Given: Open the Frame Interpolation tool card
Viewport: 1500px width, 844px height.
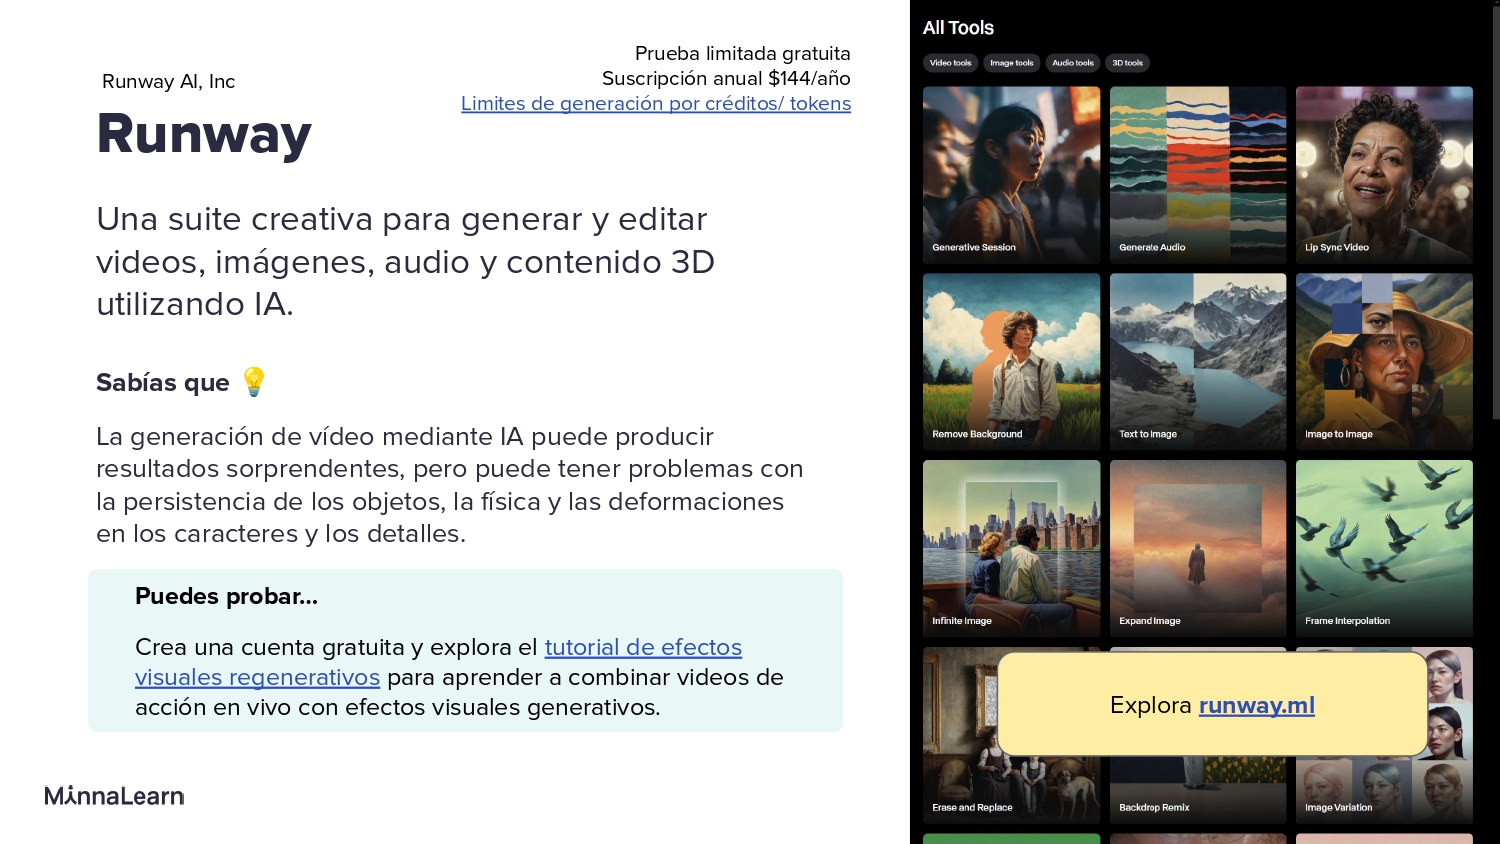Looking at the screenshot, I should pos(1384,549).
